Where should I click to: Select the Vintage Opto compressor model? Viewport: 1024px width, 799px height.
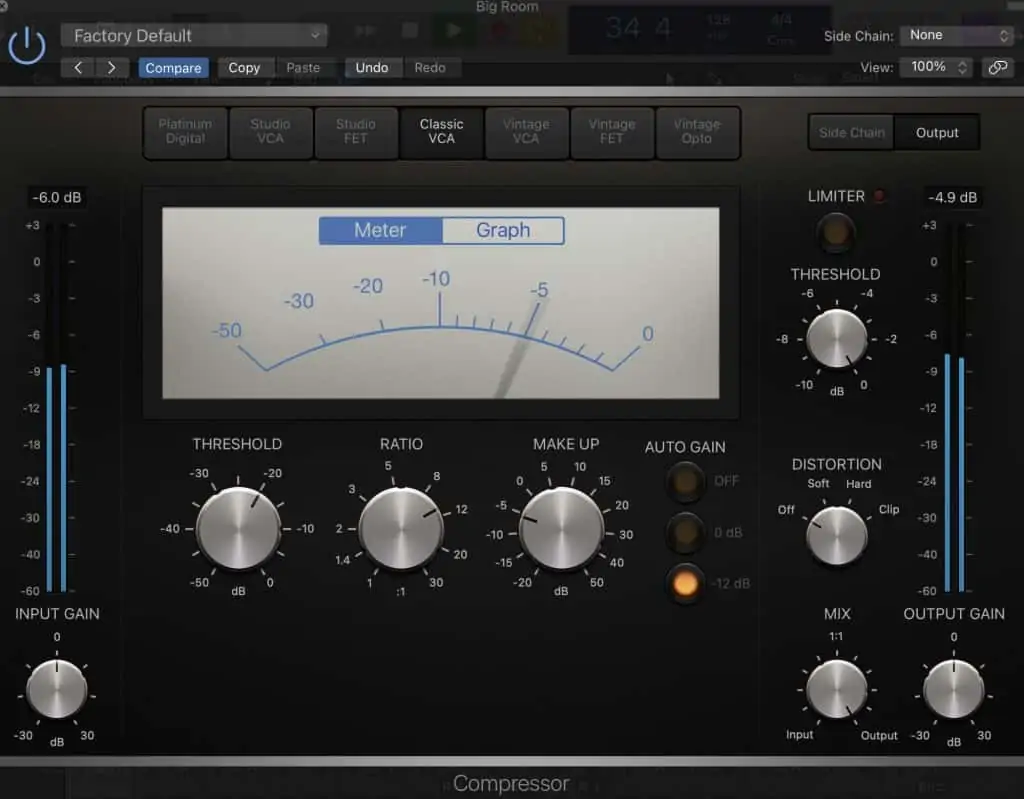697,132
